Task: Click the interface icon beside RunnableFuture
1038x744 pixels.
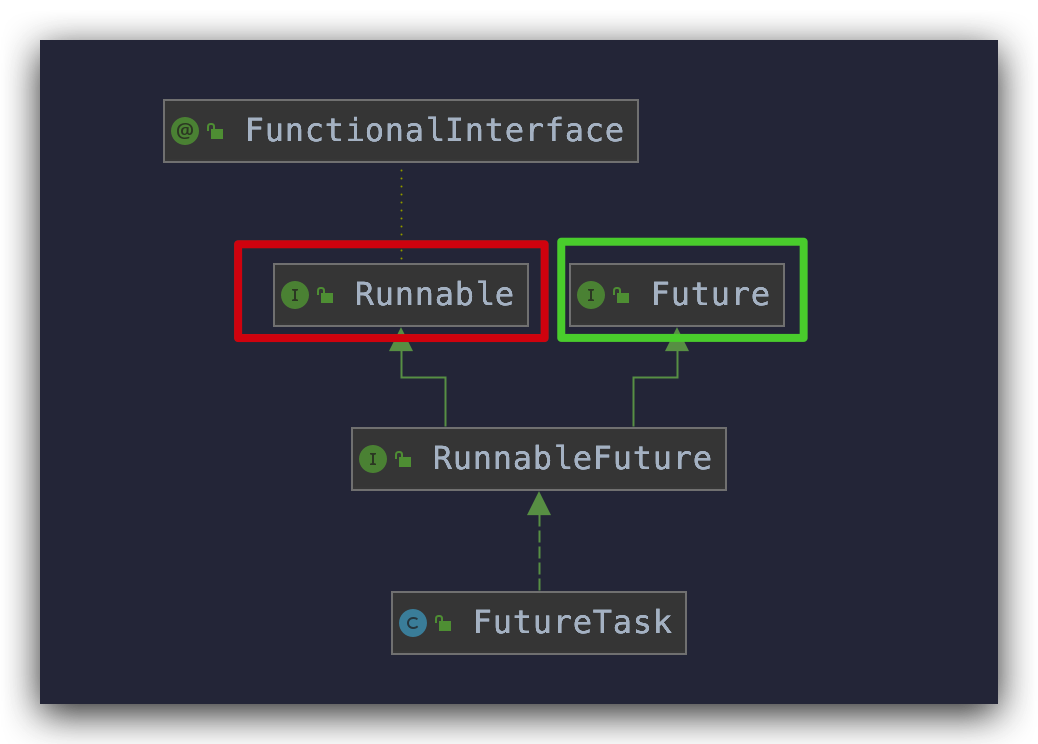Action: coord(372,459)
